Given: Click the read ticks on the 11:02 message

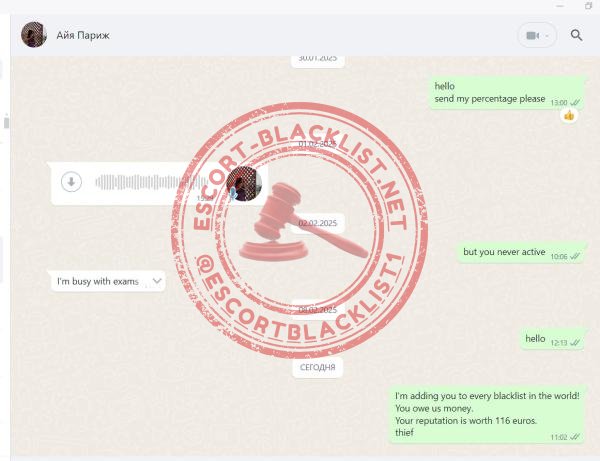Looking at the screenshot, I should click(x=575, y=437).
